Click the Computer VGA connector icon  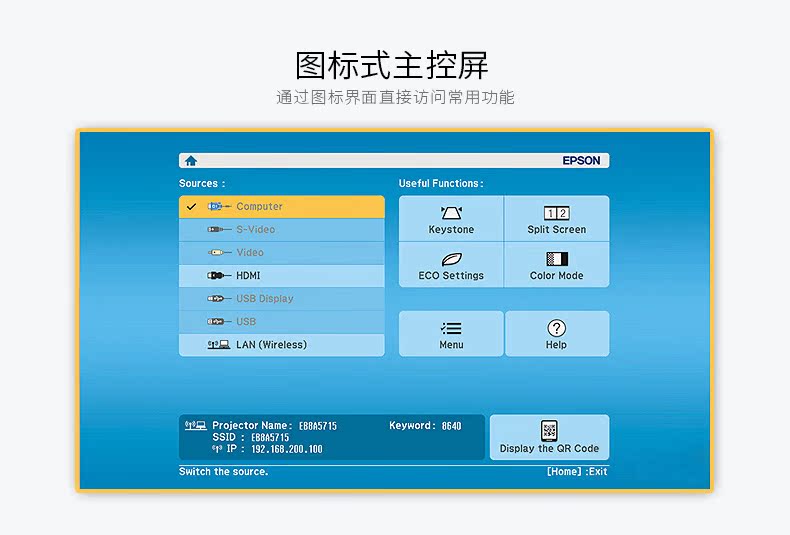click(219, 207)
